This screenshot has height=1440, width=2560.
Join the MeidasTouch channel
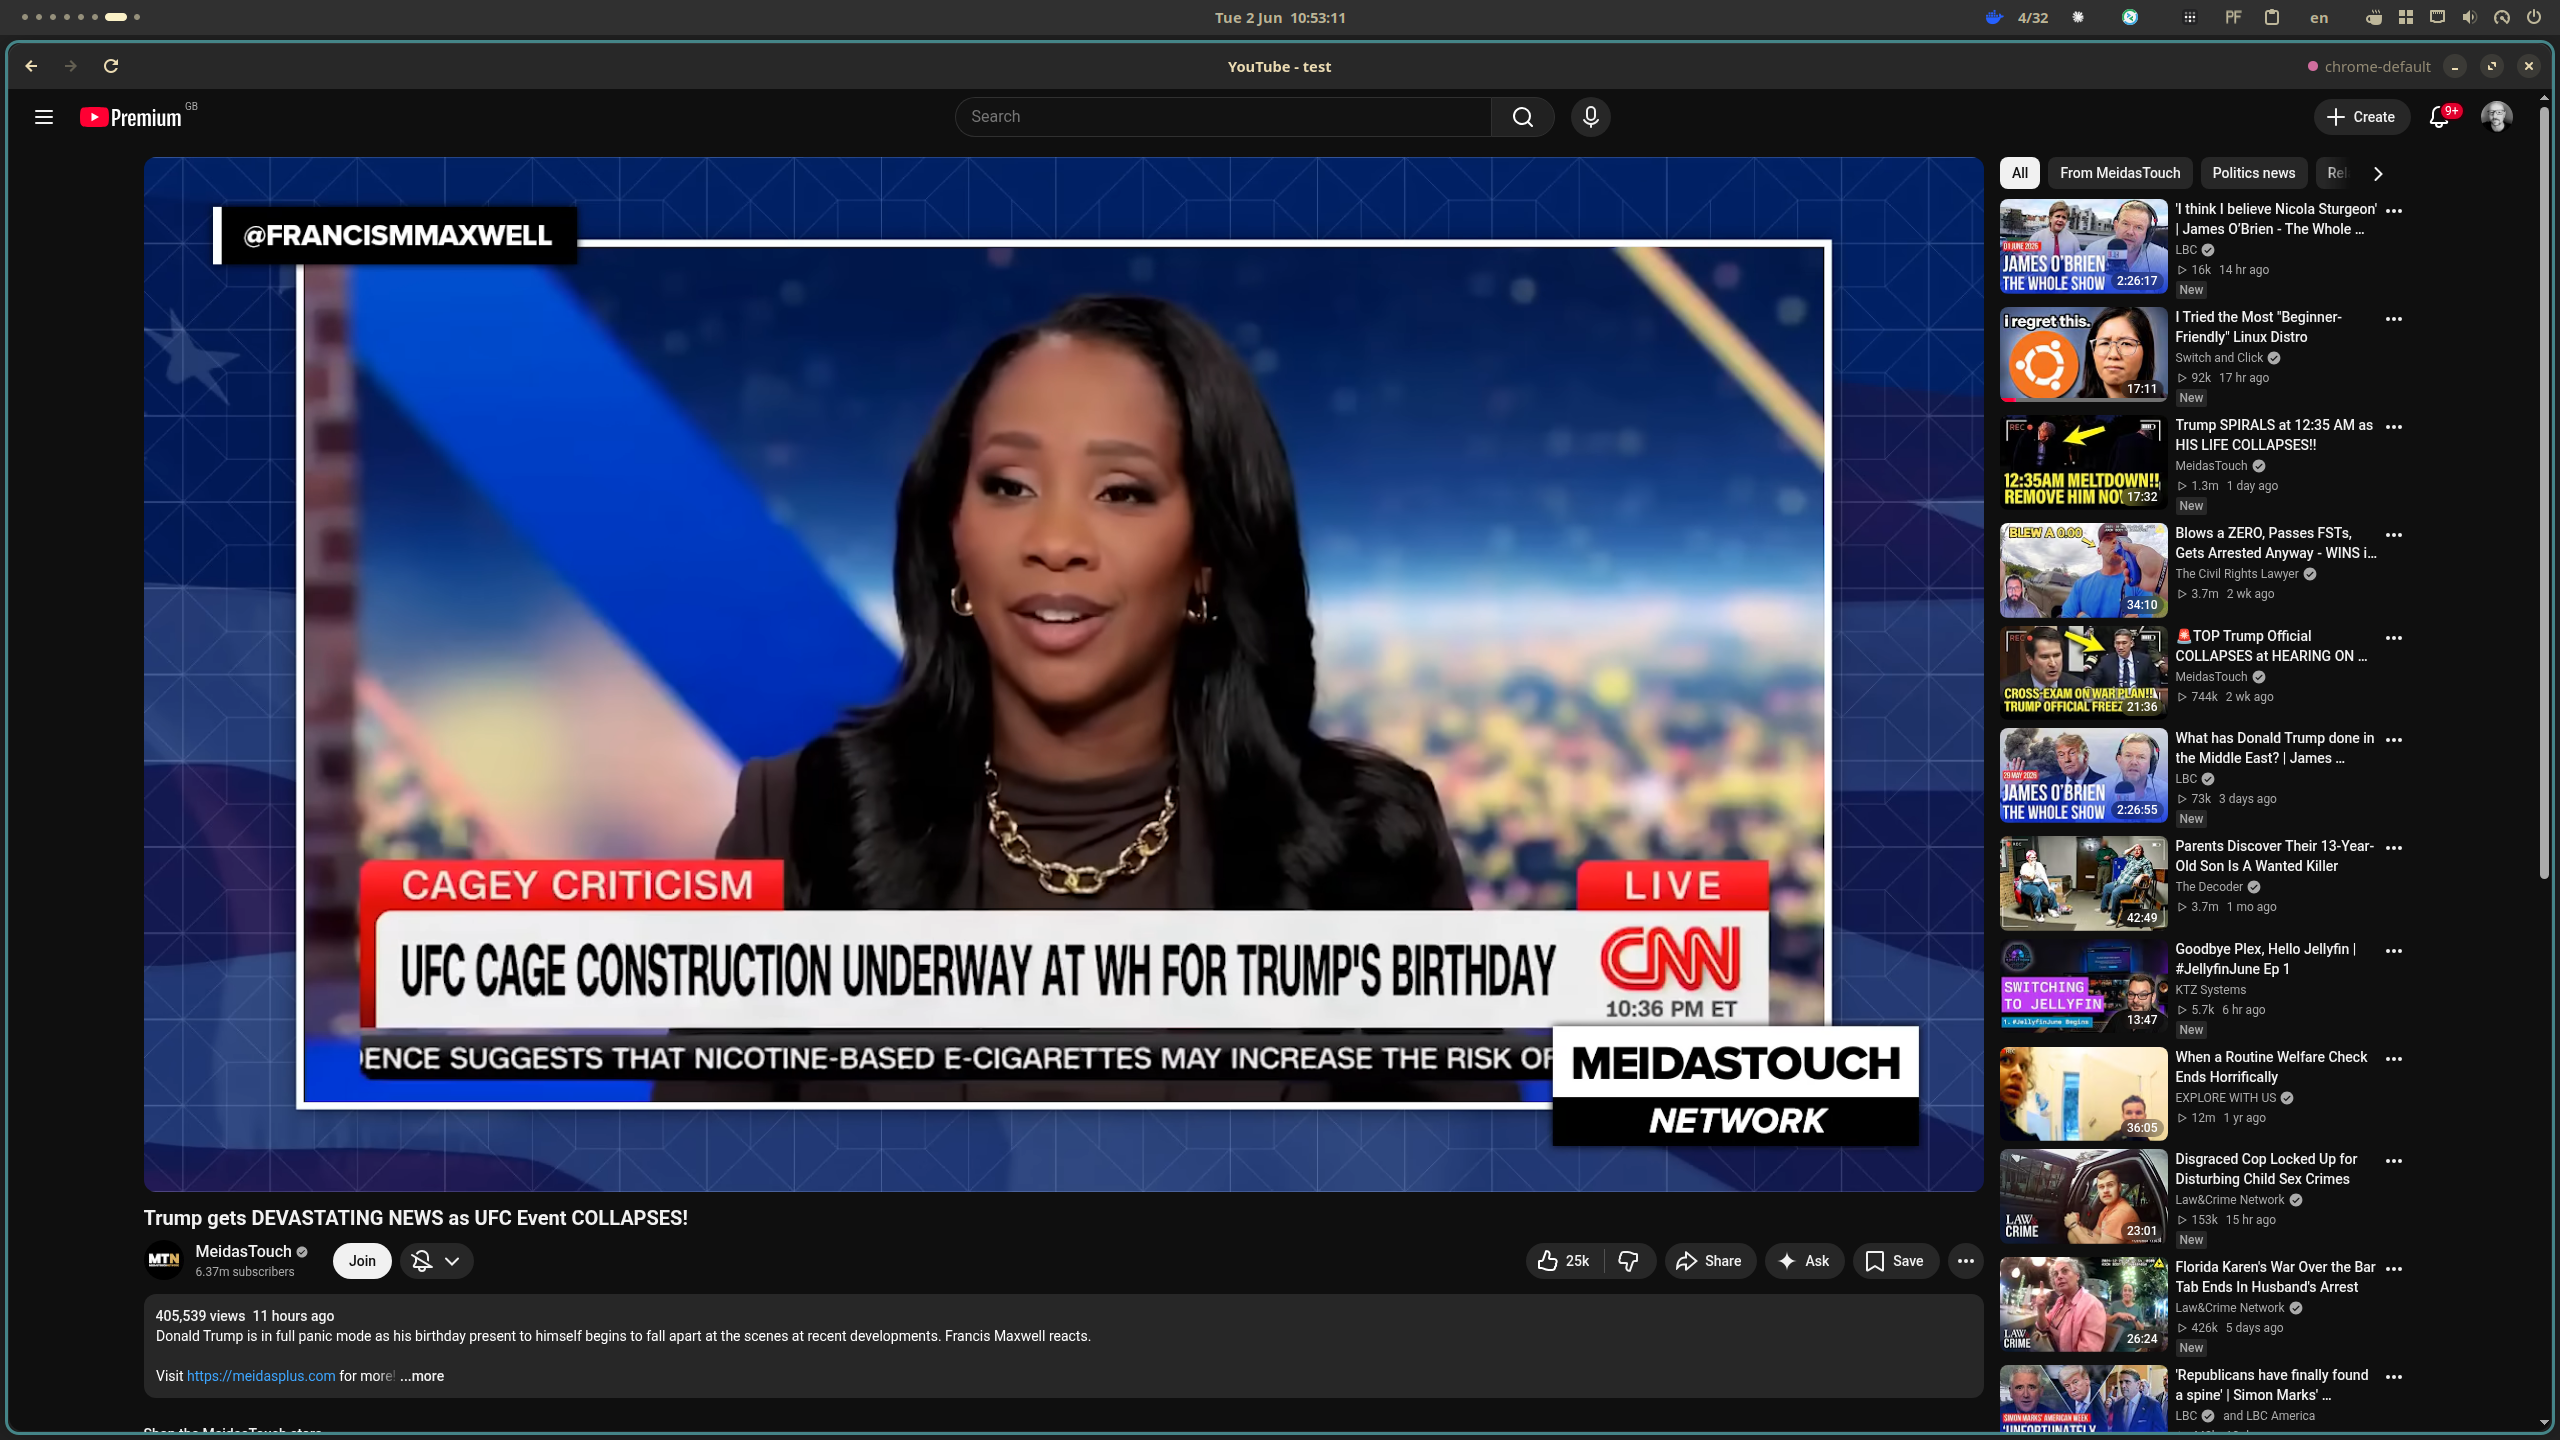pyautogui.click(x=362, y=1261)
